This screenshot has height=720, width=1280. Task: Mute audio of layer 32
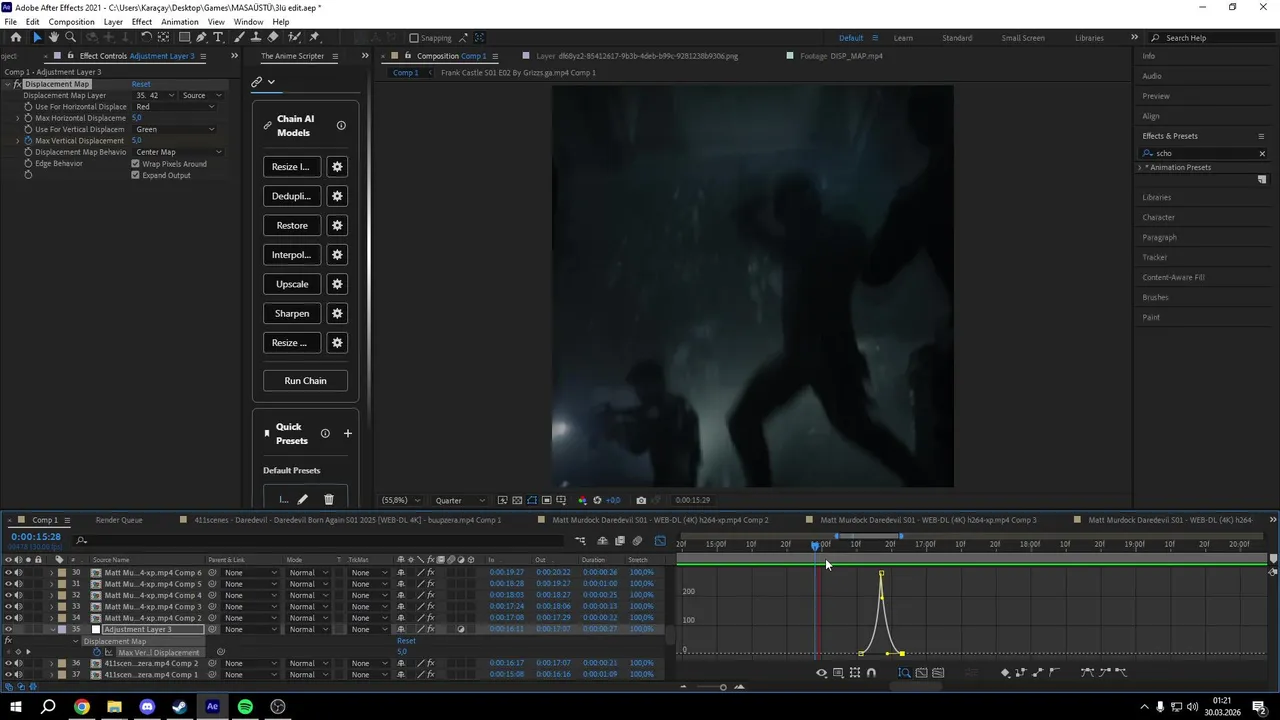pyautogui.click(x=18, y=595)
